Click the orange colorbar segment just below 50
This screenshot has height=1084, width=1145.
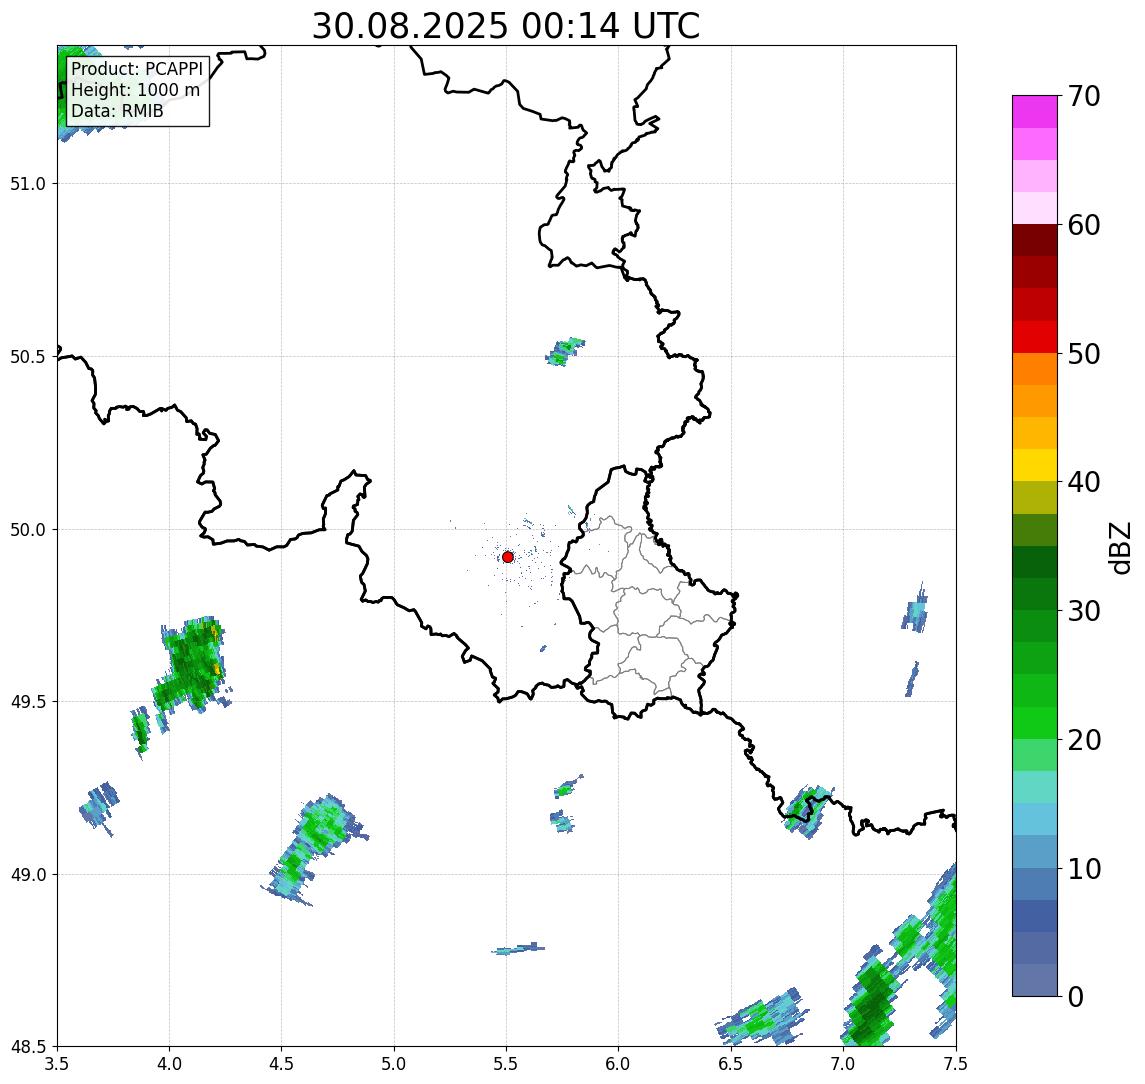pos(1035,369)
